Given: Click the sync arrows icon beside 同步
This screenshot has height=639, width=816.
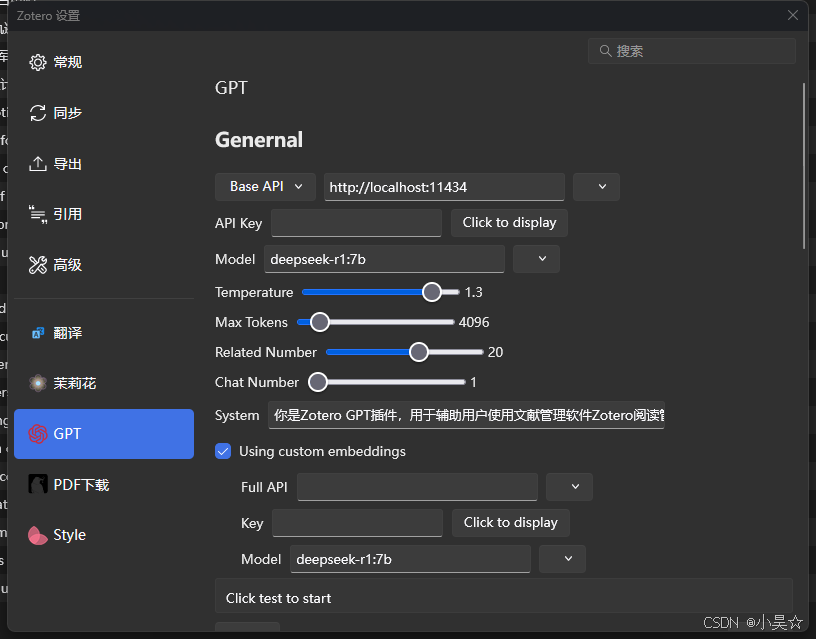Looking at the screenshot, I should click(37, 113).
